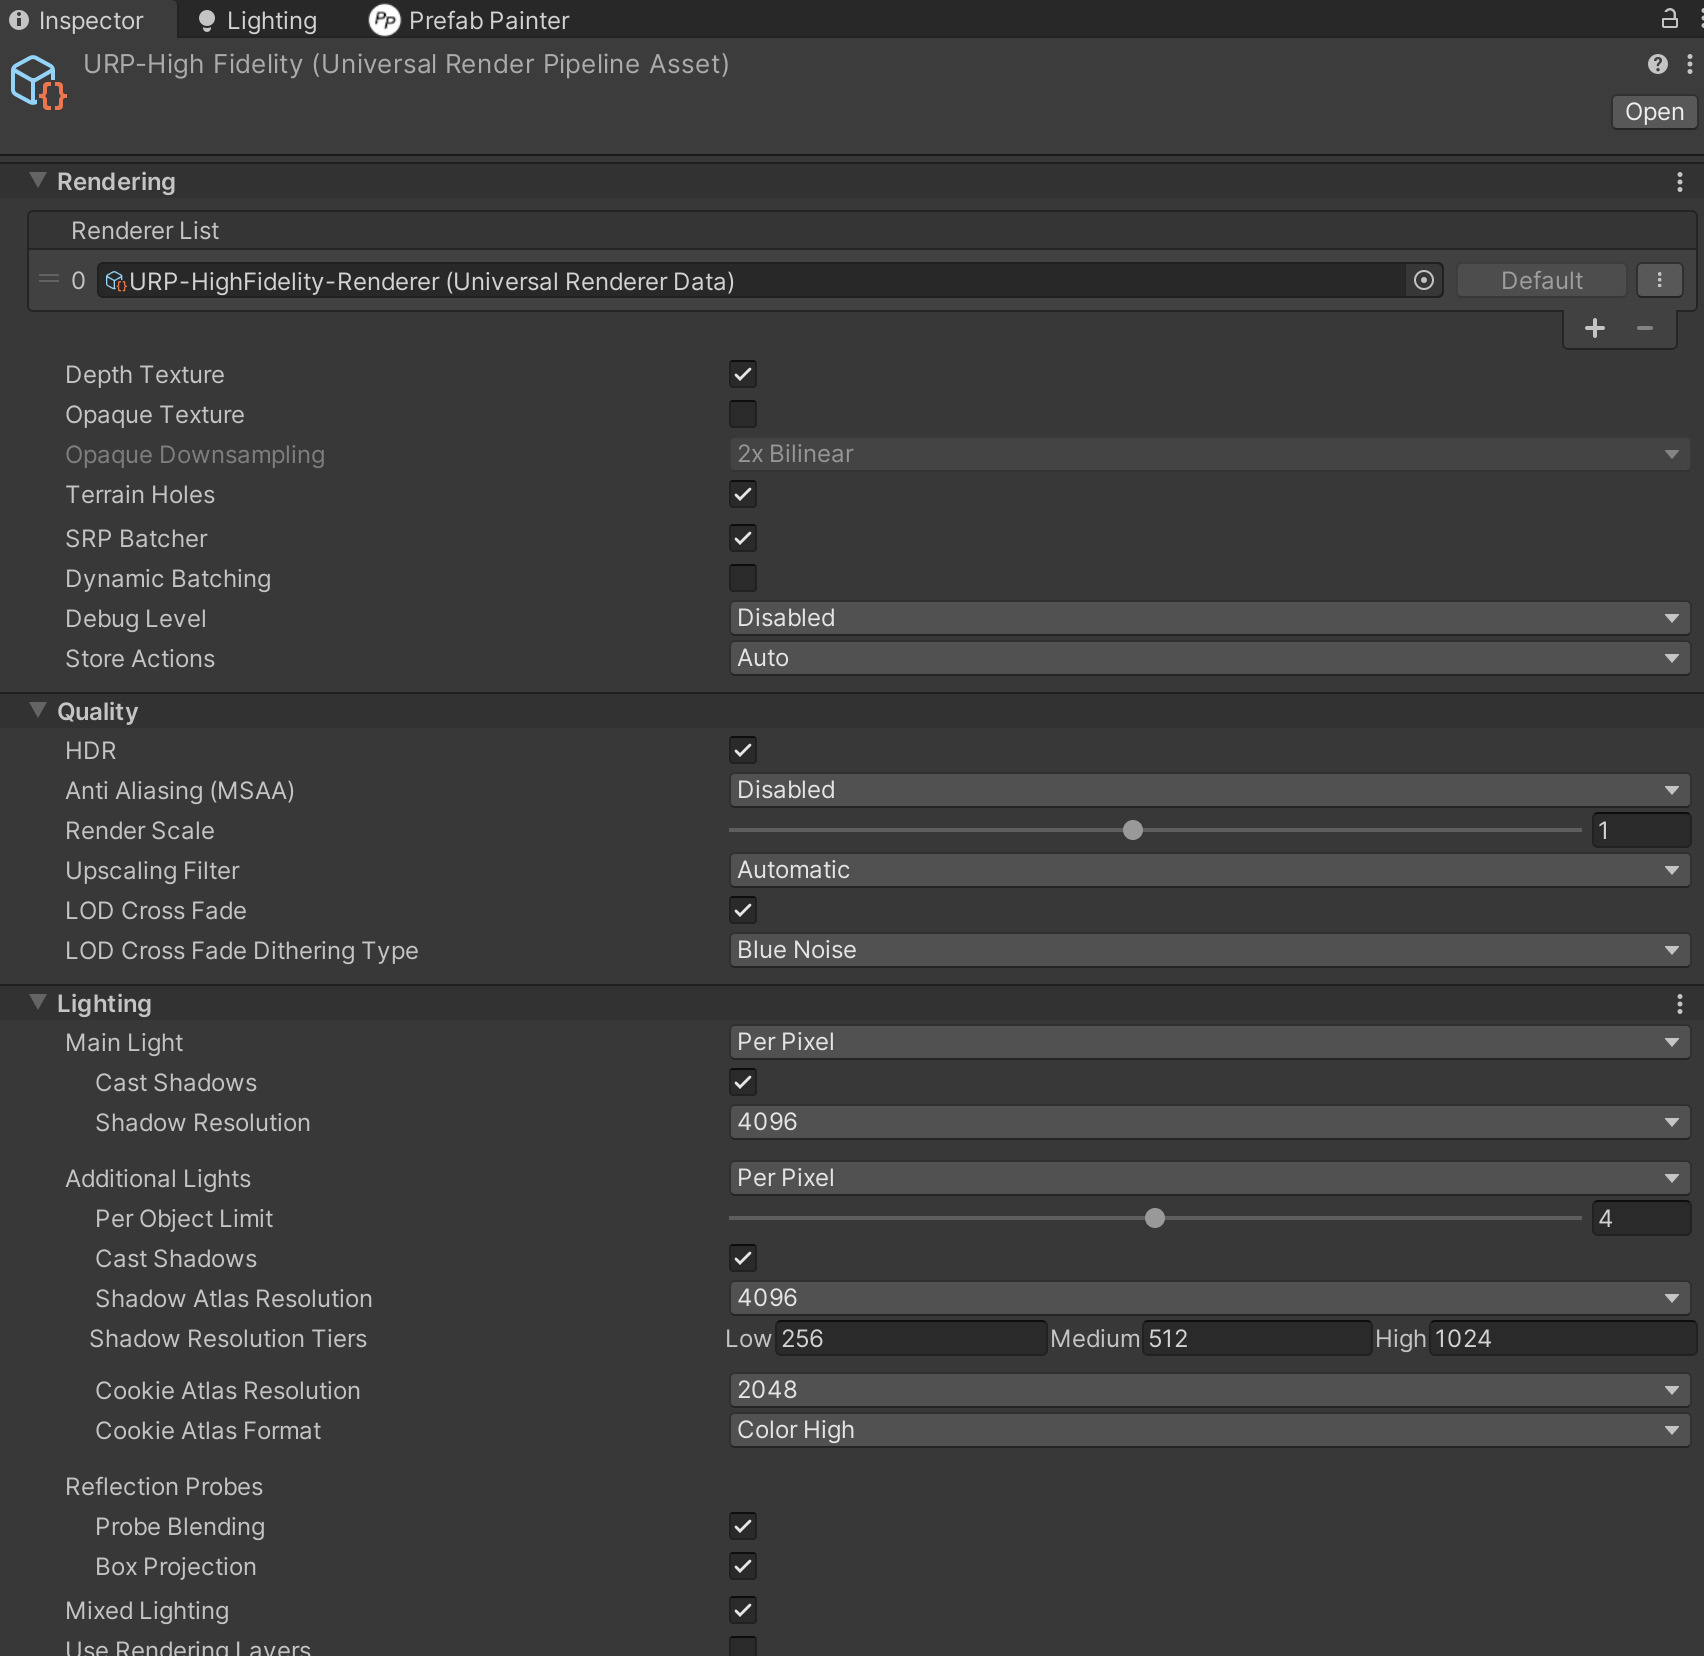Open the Cookie Atlas Format dropdown
The height and width of the screenshot is (1656, 1704).
pos(1210,1430)
